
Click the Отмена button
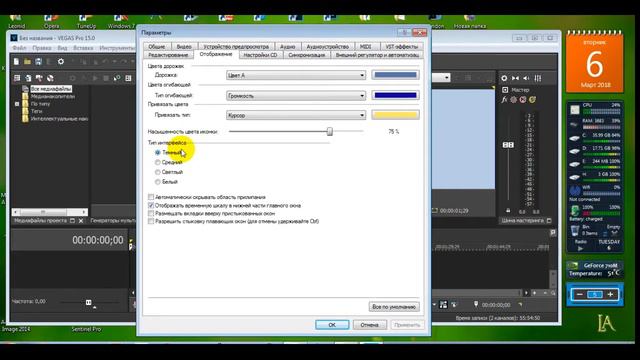coord(369,325)
